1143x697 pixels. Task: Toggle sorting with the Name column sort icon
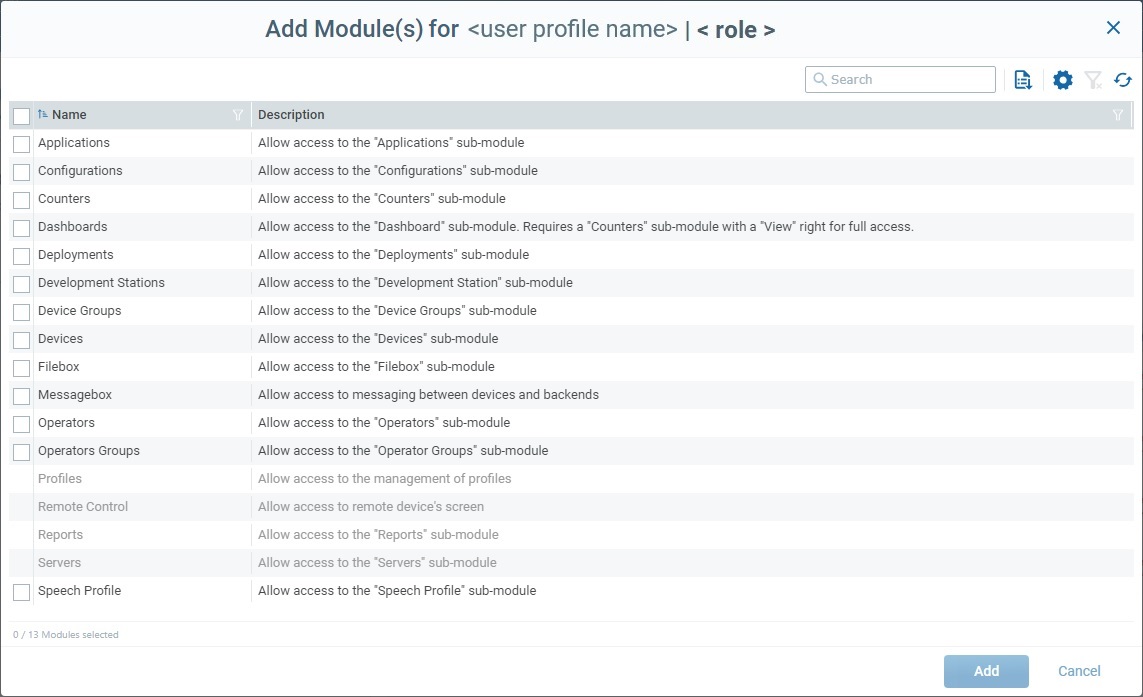point(41,114)
